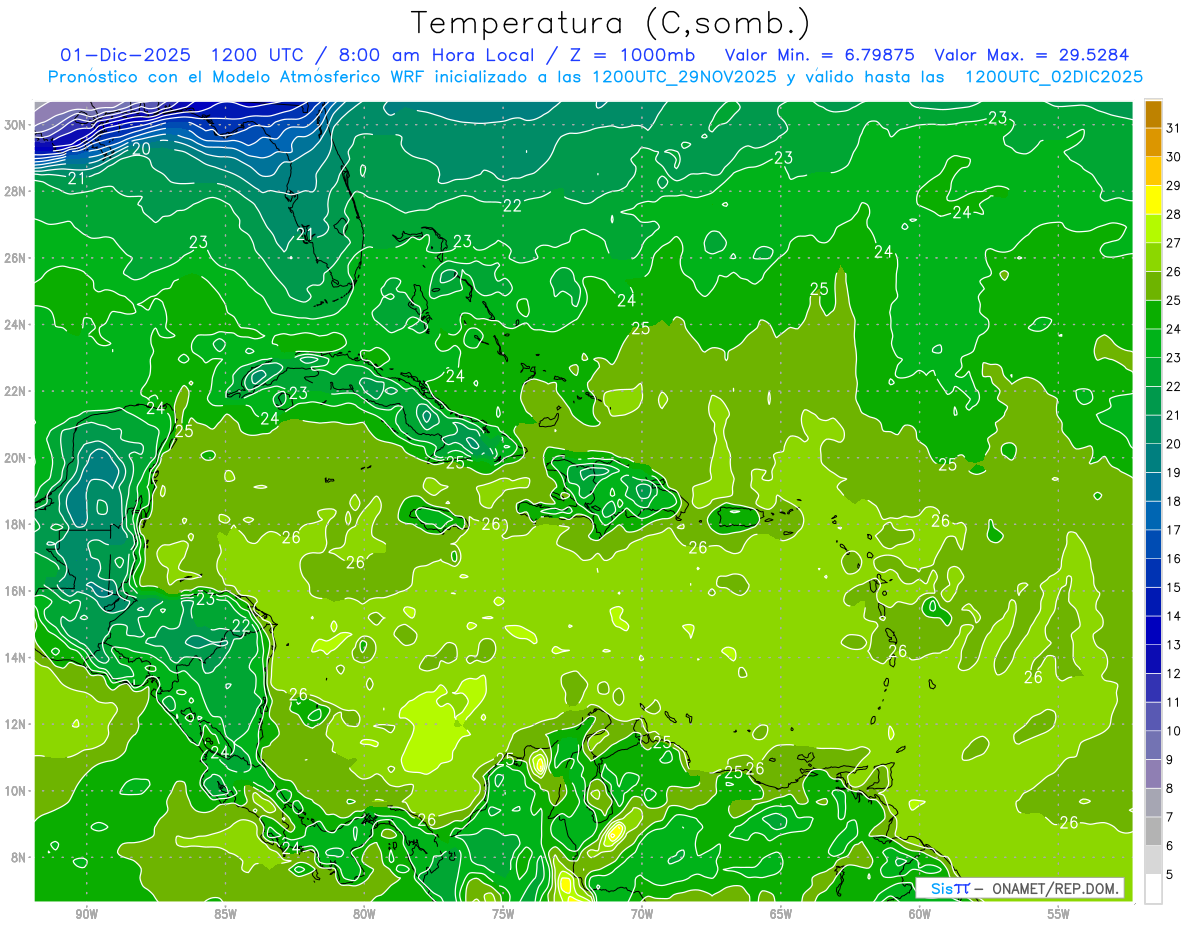Click the legend value 11
Viewport: 1200px width, 927px height.
click(1174, 702)
